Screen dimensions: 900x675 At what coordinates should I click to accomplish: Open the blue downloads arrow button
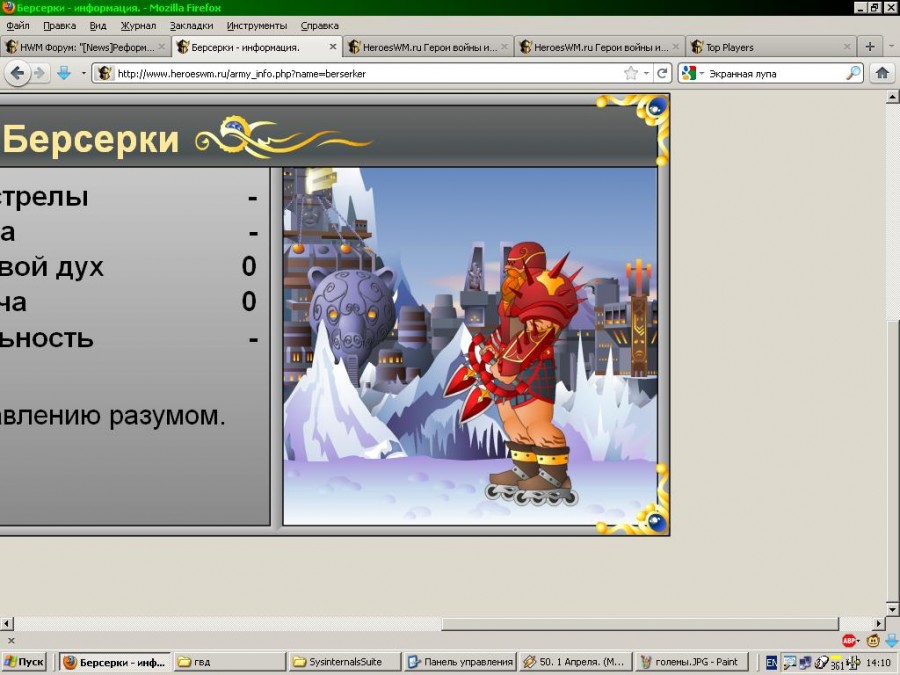pyautogui.click(x=64, y=73)
